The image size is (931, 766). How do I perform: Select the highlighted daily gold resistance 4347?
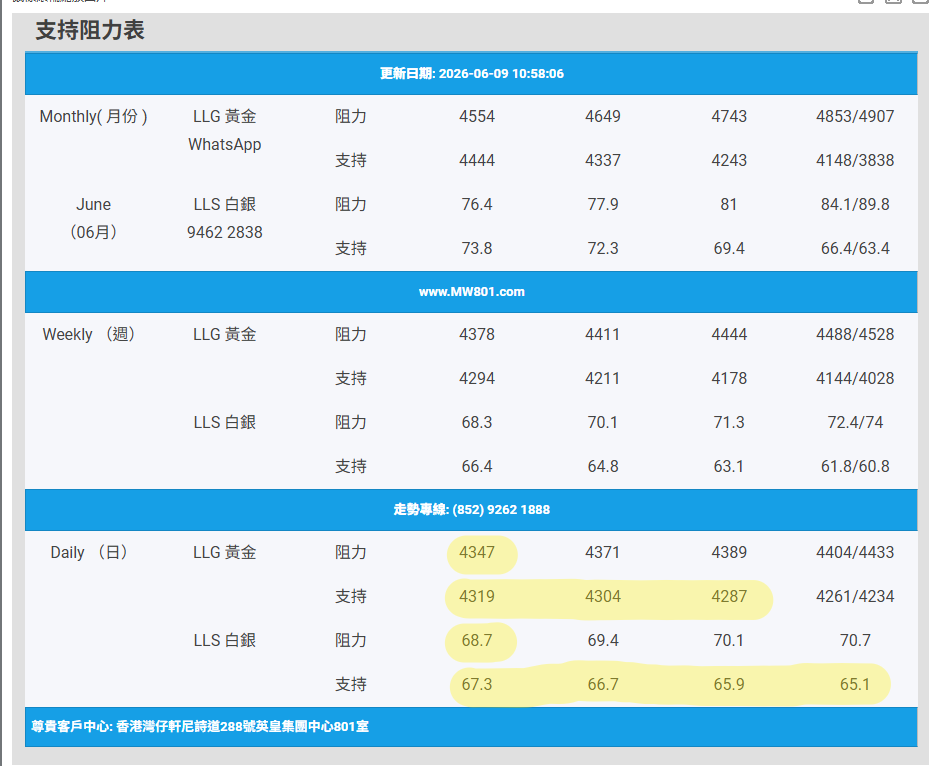click(x=477, y=552)
